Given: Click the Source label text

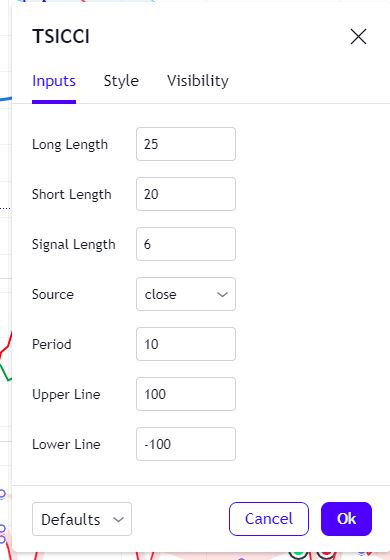Looking at the screenshot, I should (53, 294).
